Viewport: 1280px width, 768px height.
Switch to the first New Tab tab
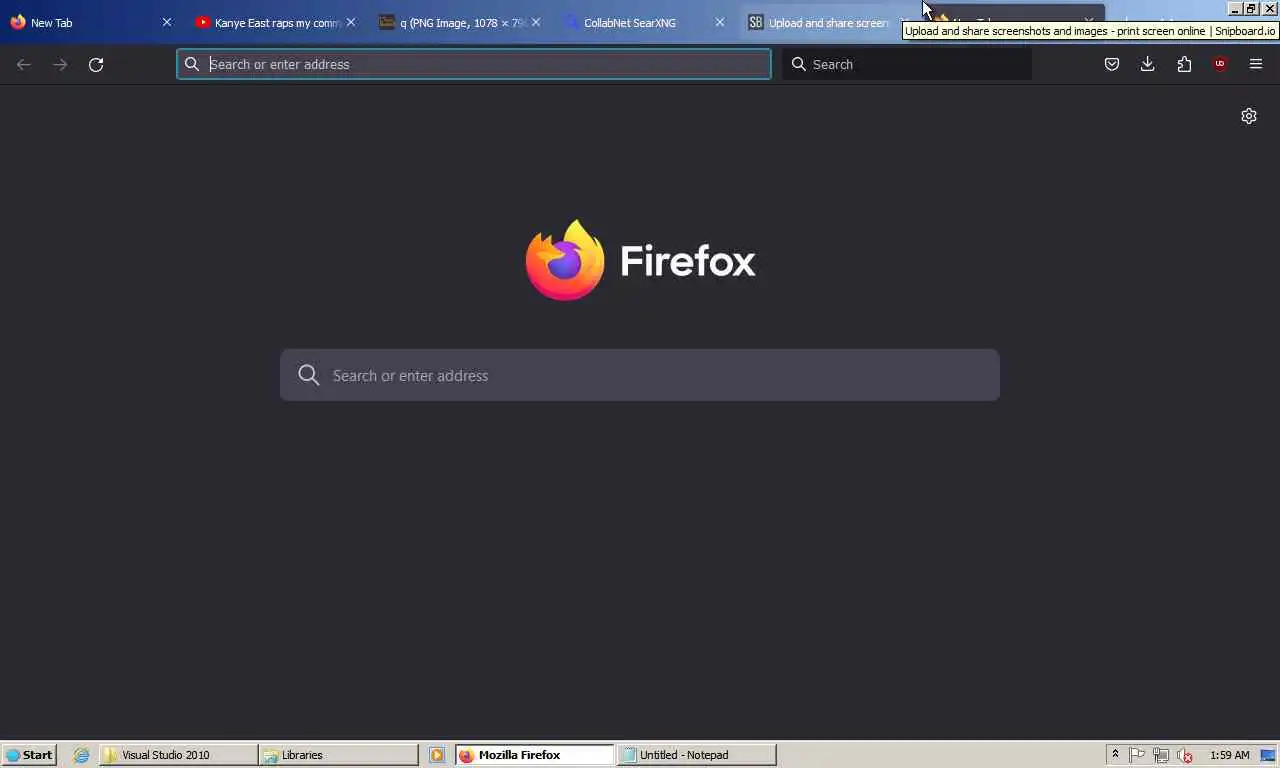pos(90,22)
